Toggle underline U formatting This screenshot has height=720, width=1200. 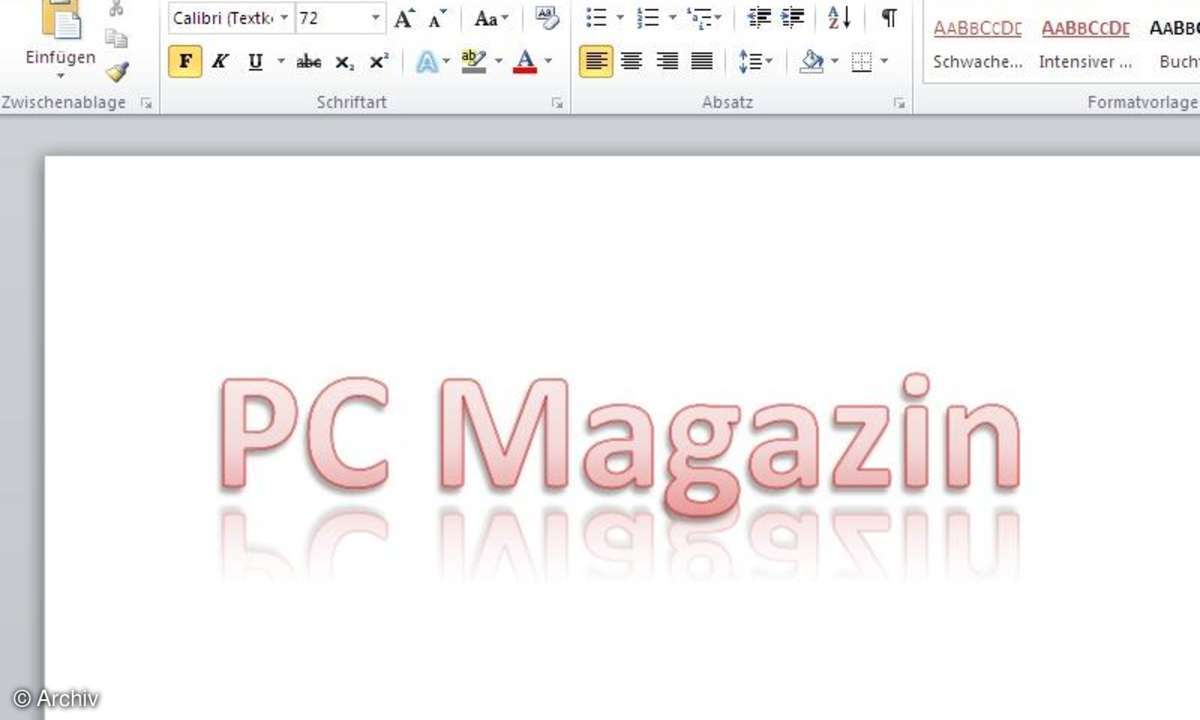[256, 62]
